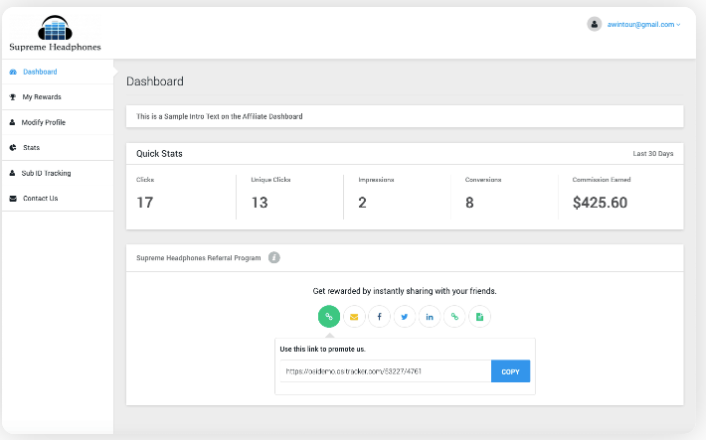The width and height of the screenshot is (706, 440).
Task: Click the outlined green link icon
Action: click(x=455, y=317)
